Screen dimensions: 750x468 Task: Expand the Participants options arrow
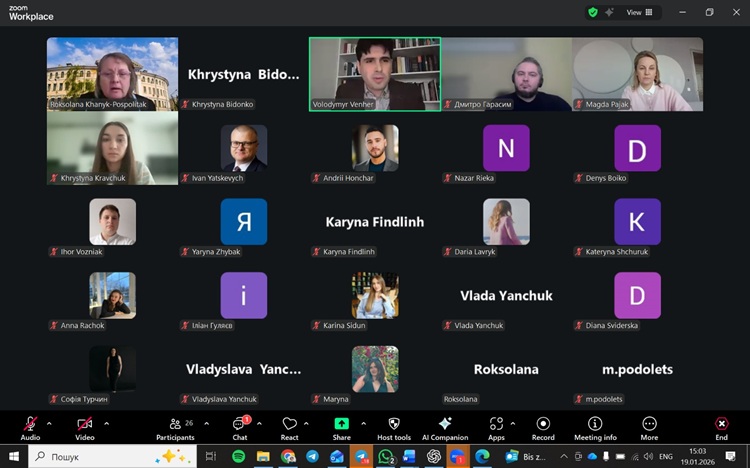tap(204, 422)
